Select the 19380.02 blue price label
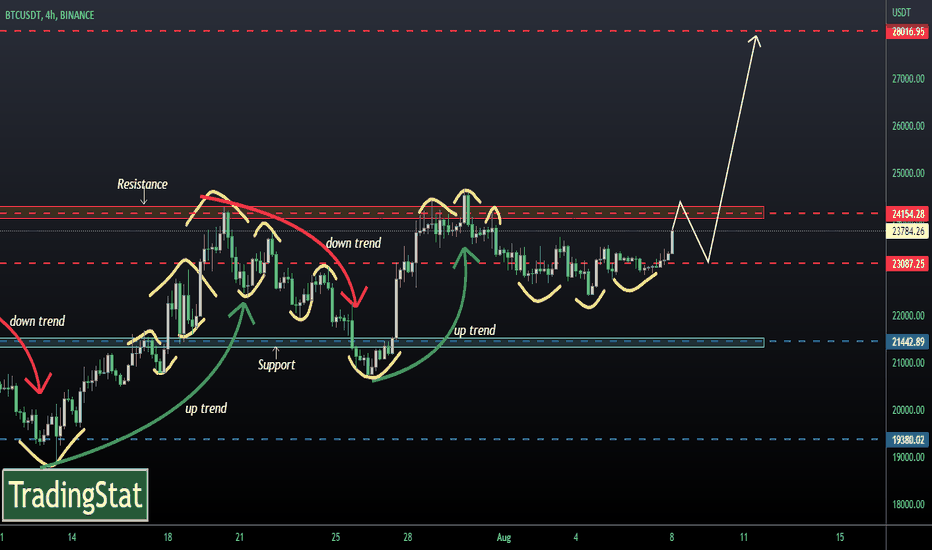The height and width of the screenshot is (550, 932). coord(908,439)
